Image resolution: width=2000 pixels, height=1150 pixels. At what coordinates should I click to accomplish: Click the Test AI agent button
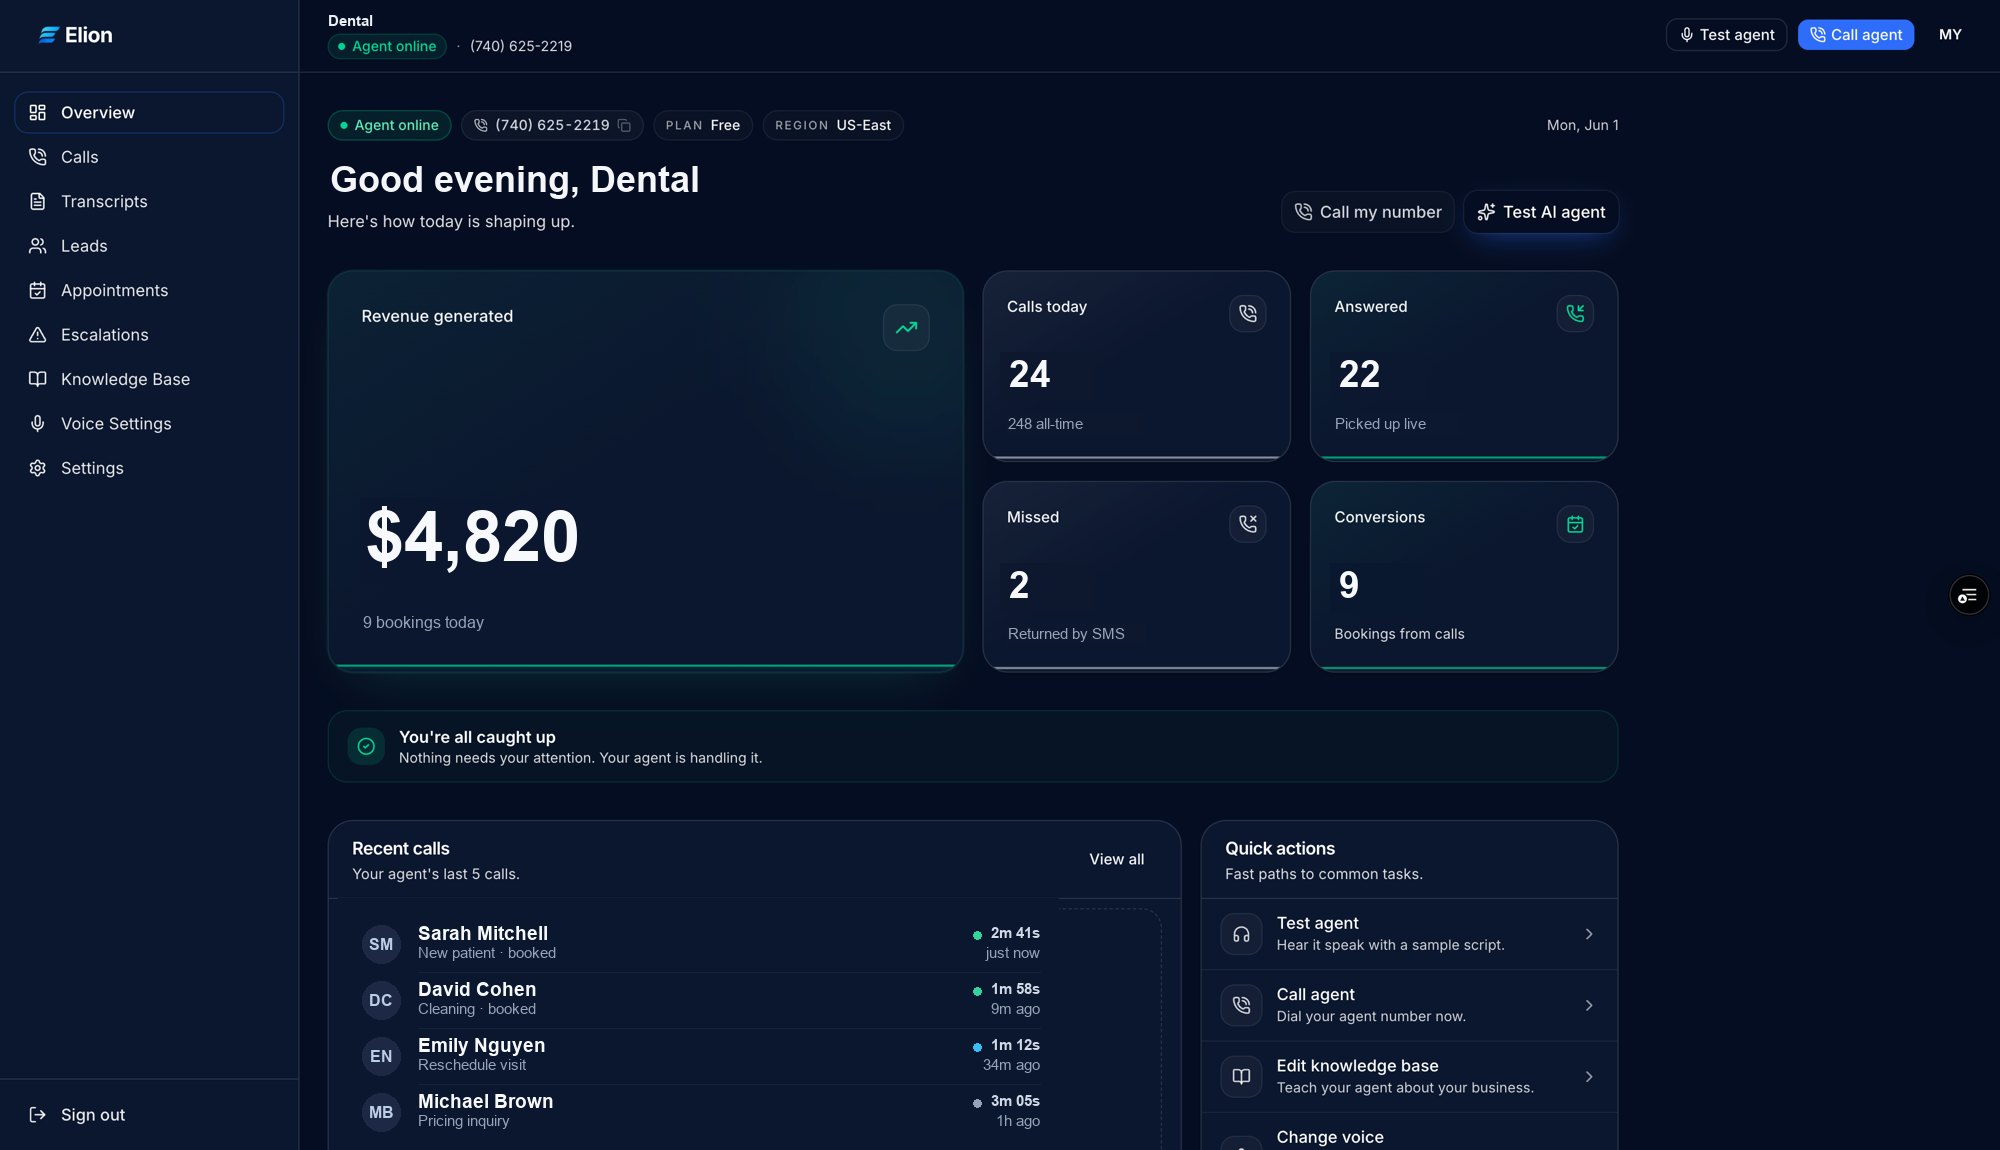(1541, 212)
